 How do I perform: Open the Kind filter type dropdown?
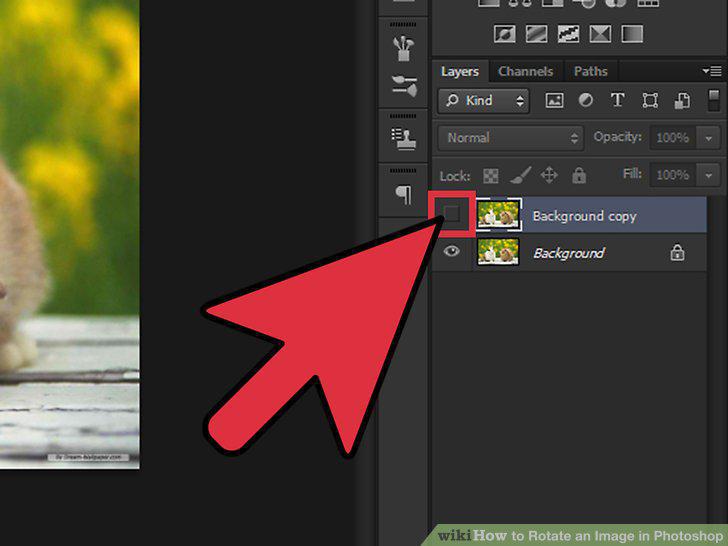483,101
